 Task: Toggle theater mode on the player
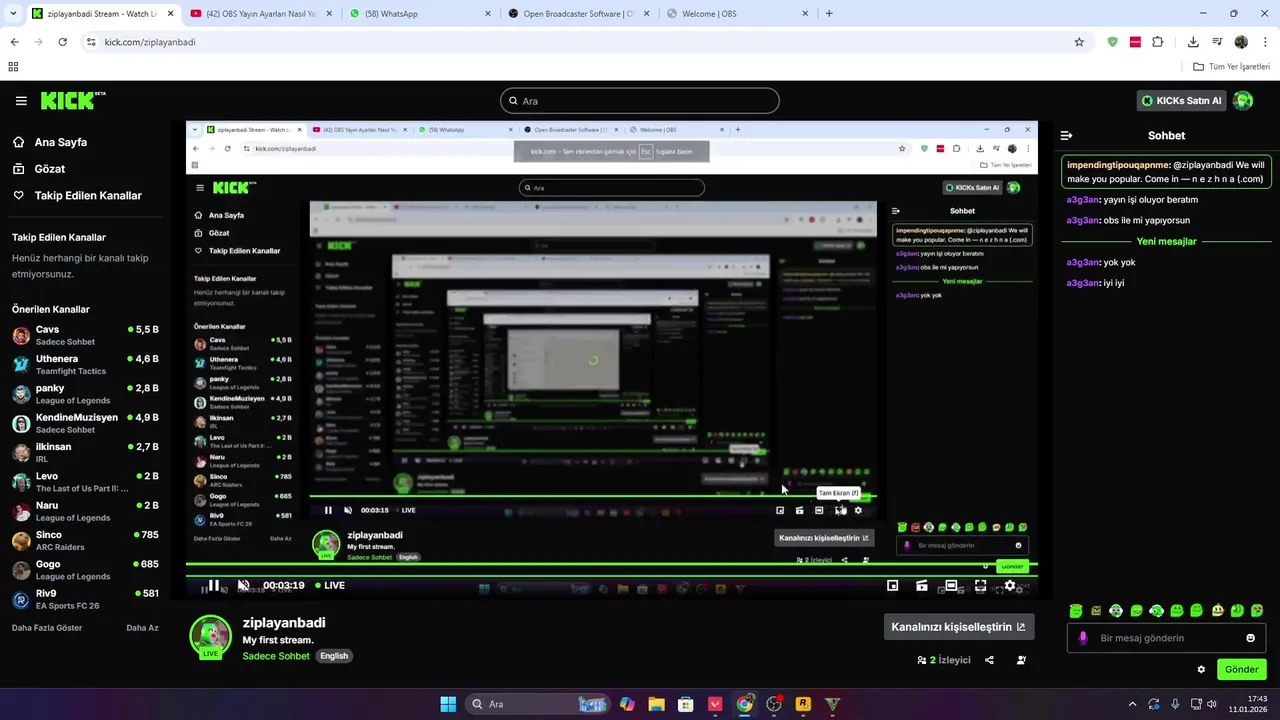[951, 586]
